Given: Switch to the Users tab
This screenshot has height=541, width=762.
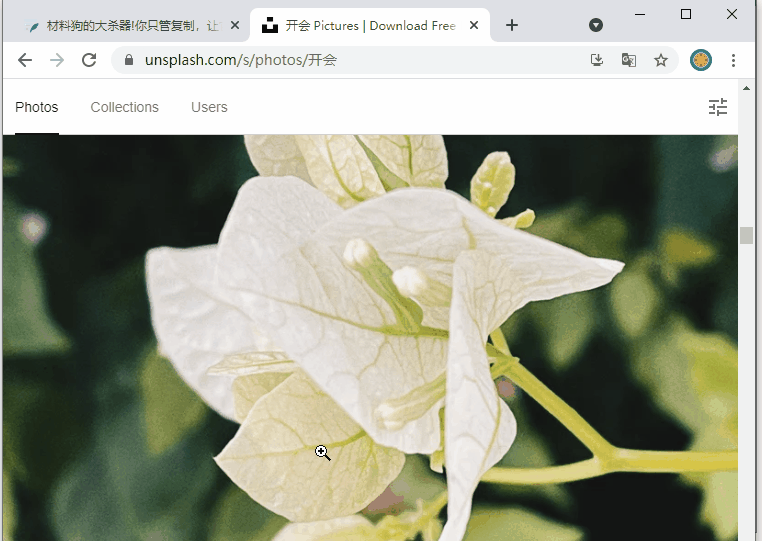Looking at the screenshot, I should (x=209, y=107).
